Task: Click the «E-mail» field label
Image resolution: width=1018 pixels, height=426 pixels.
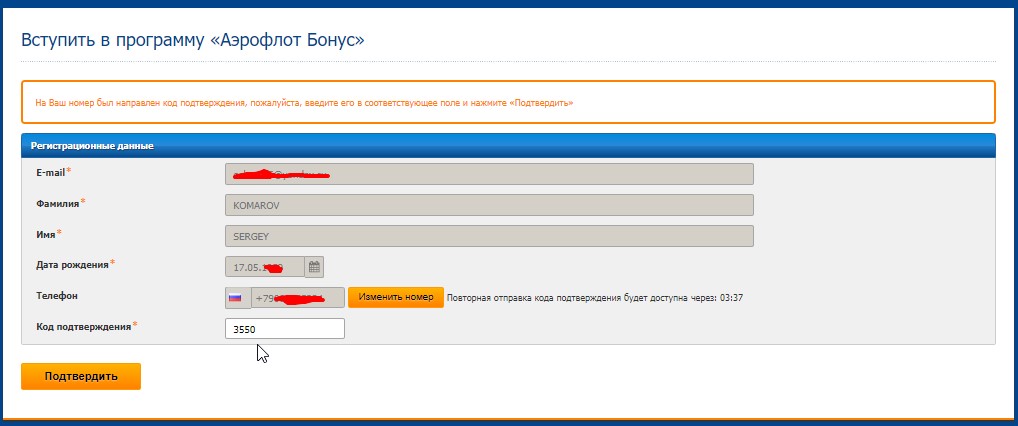Action: click(x=51, y=172)
